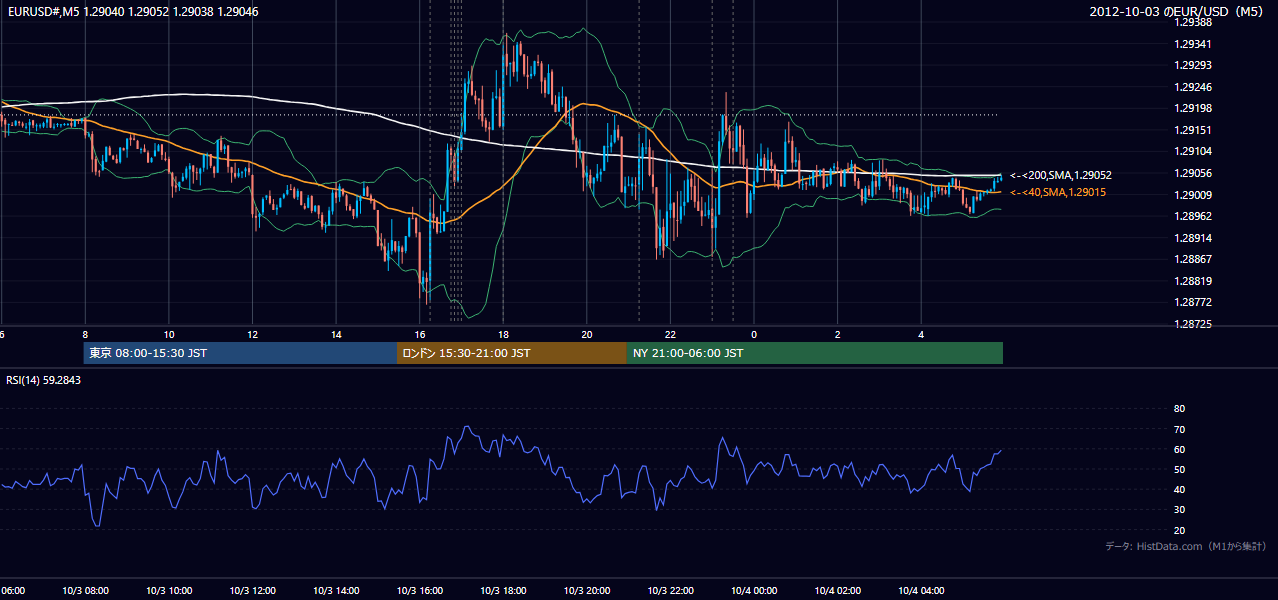Click RSI scale level 20
Screen dimensions: 1278x600
1179,530
